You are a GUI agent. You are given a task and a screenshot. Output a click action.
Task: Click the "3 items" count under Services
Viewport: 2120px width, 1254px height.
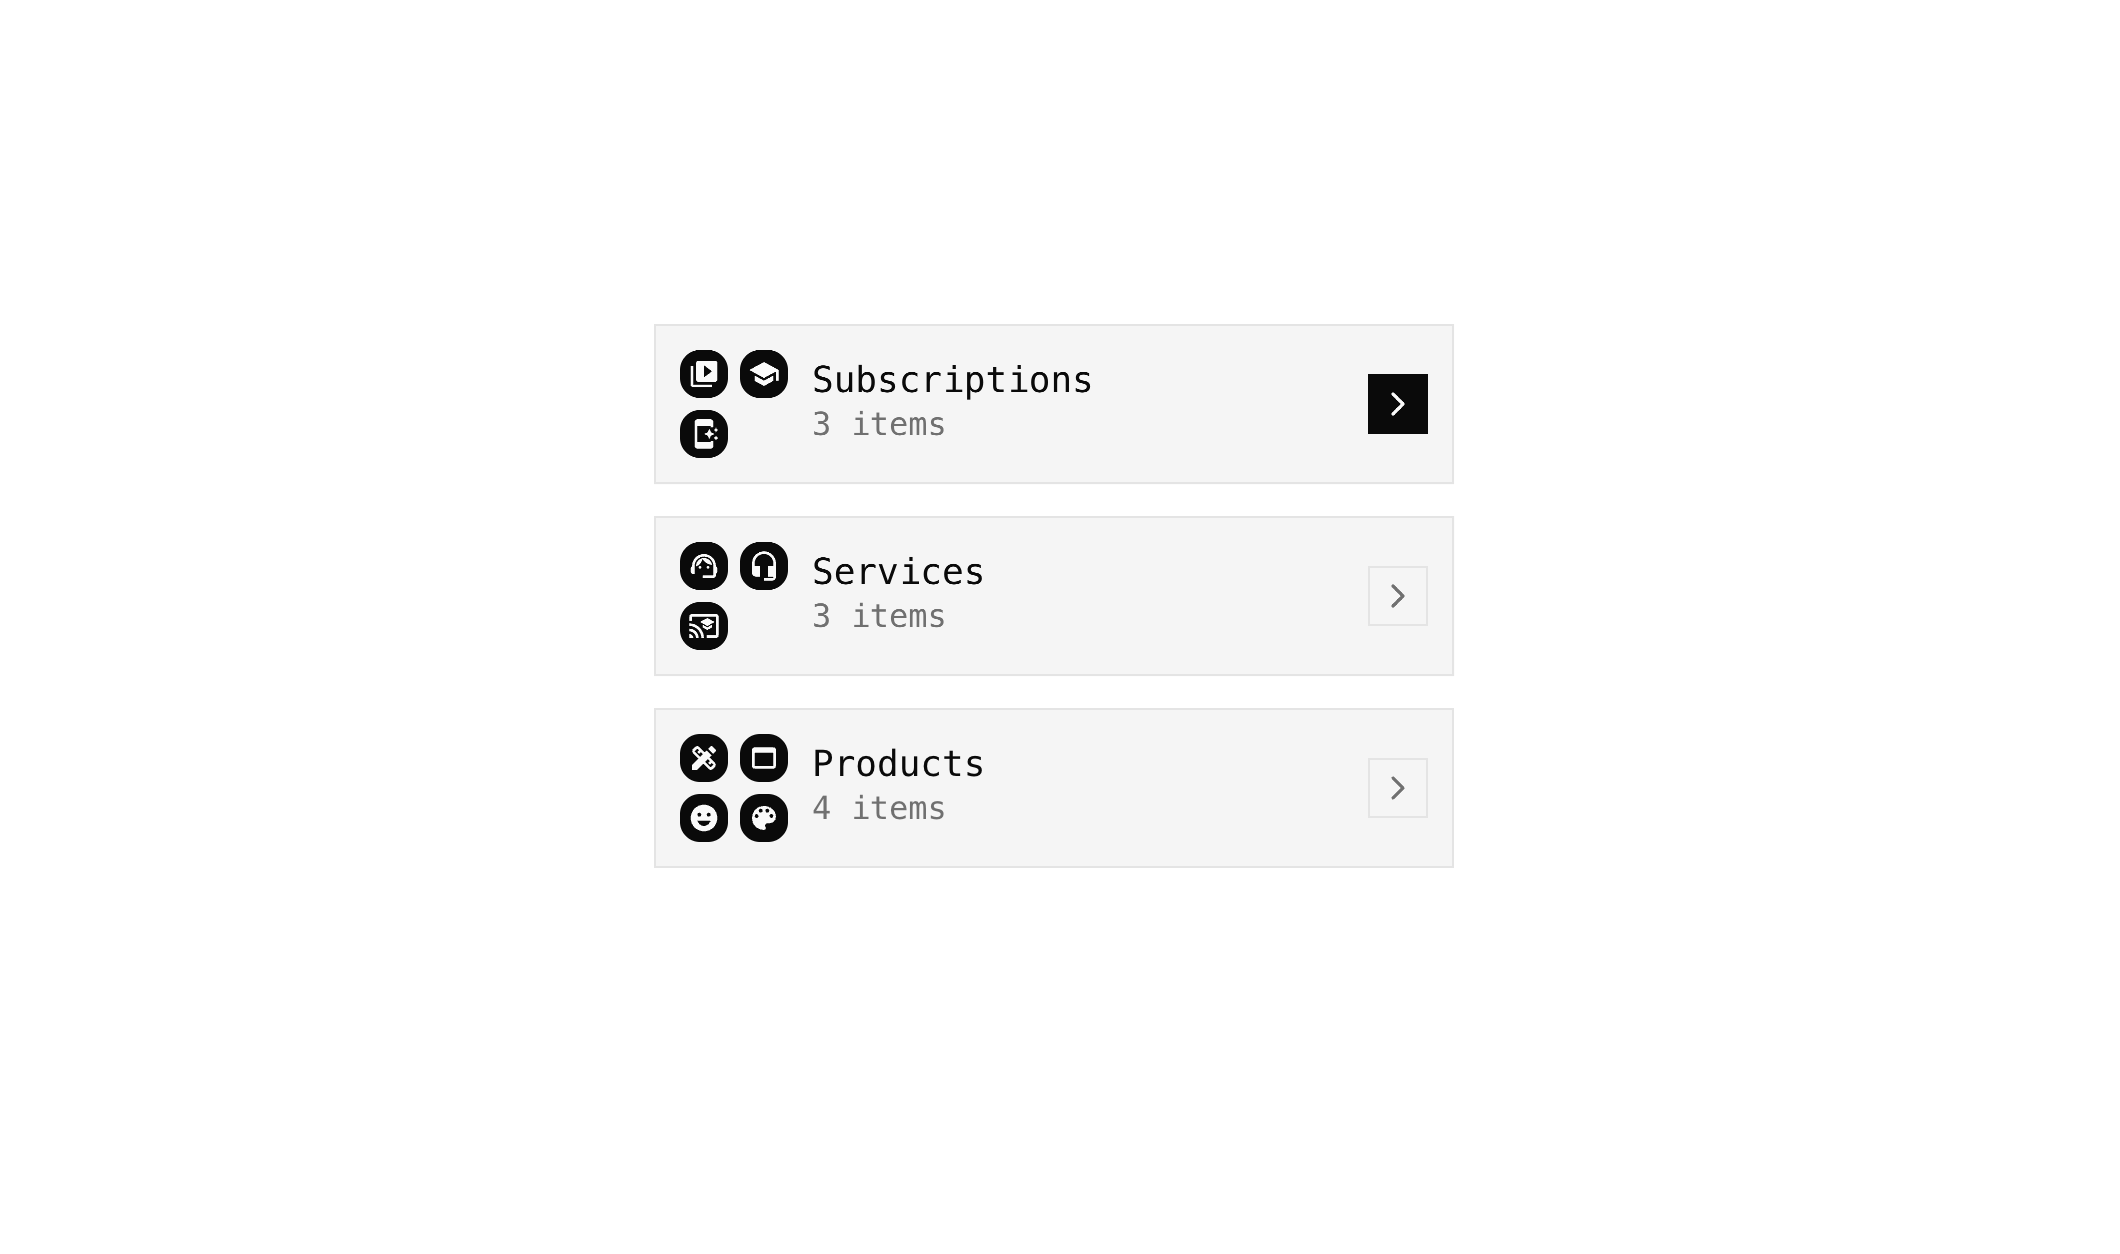(x=878, y=616)
